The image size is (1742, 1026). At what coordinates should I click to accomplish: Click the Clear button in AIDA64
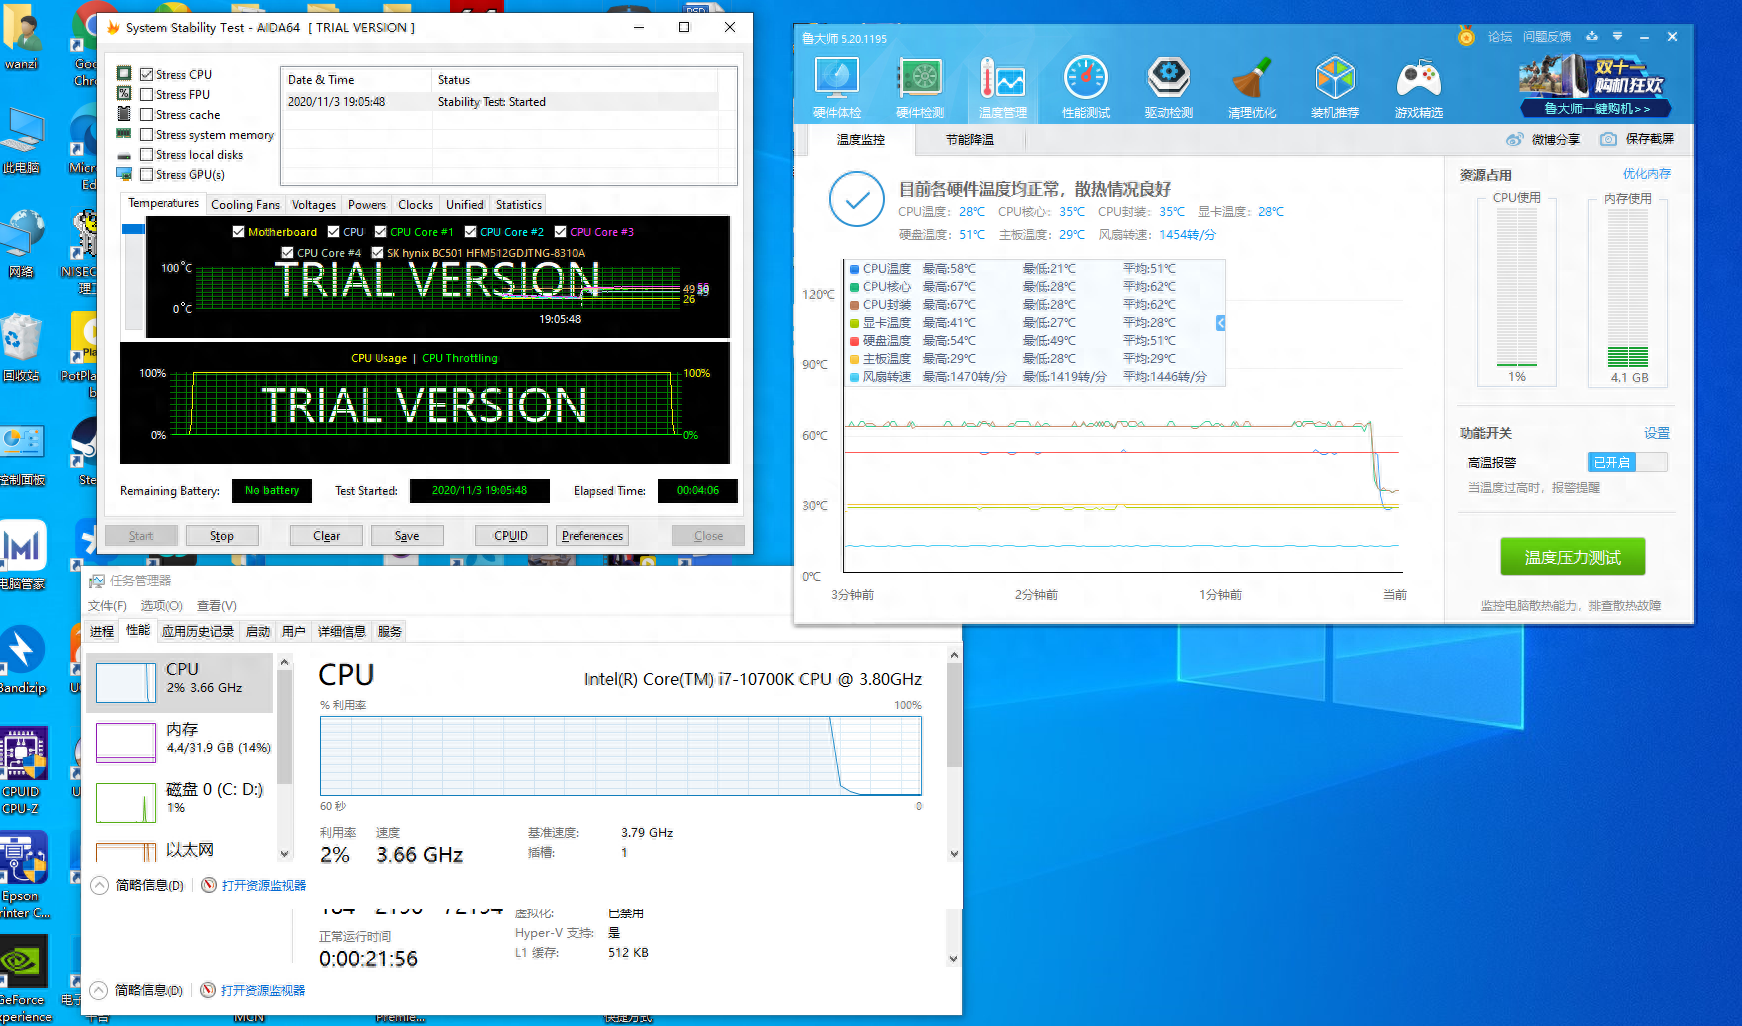(326, 535)
